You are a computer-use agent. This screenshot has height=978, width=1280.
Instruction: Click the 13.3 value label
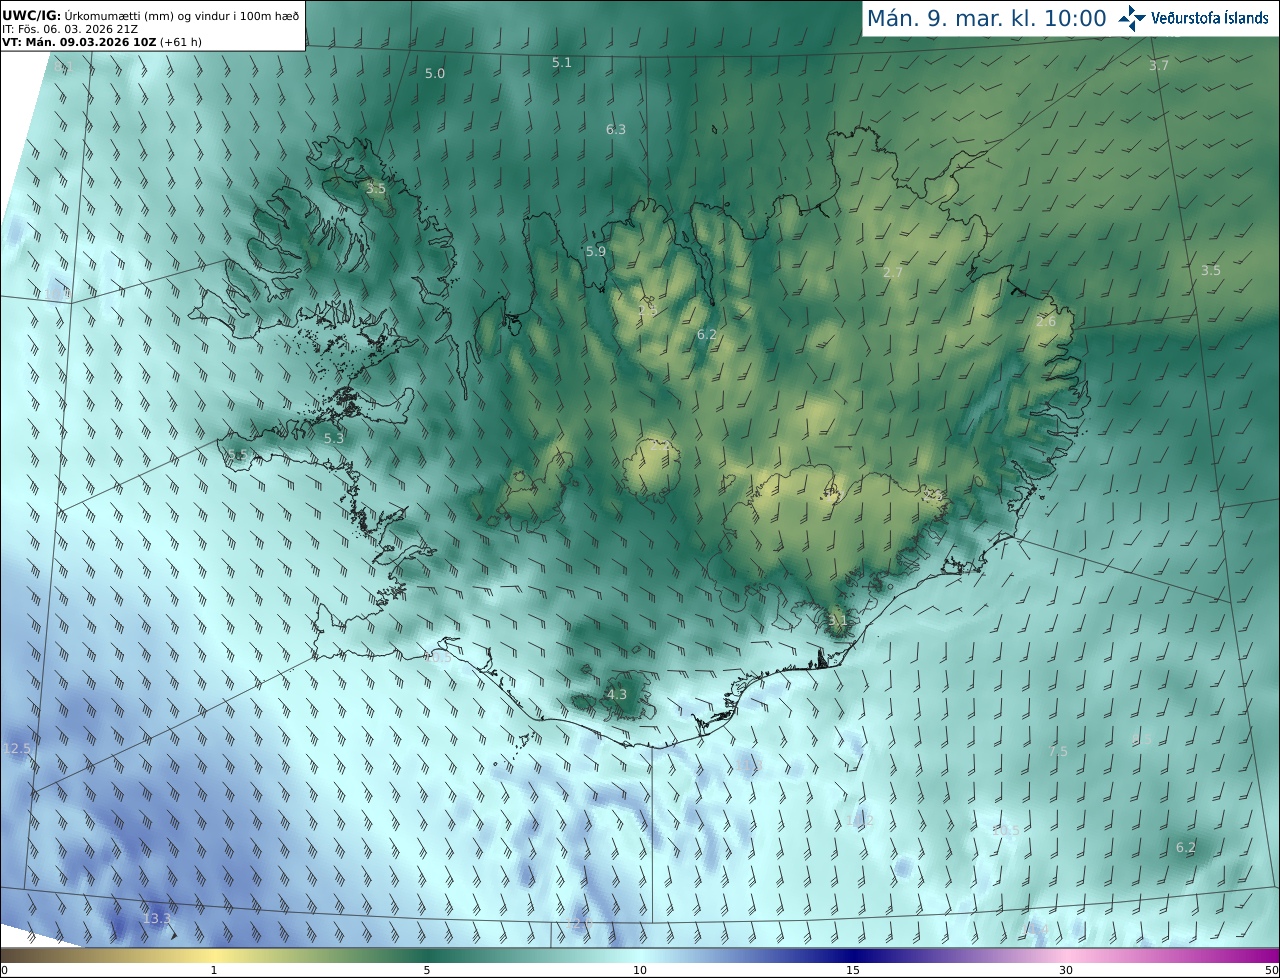[x=157, y=918]
